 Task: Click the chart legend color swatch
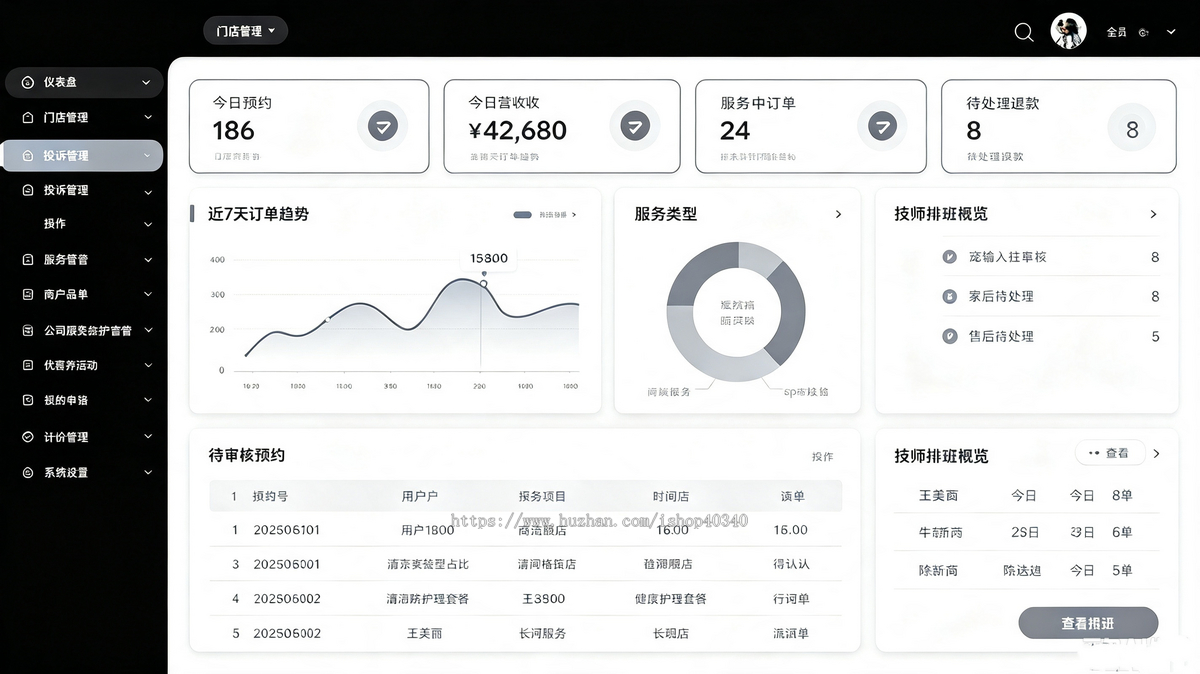click(522, 214)
